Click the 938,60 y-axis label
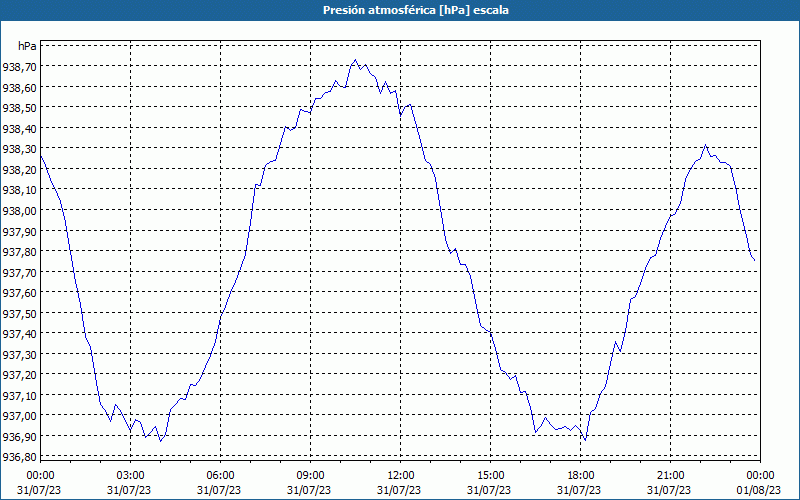The image size is (800, 500). (19, 88)
